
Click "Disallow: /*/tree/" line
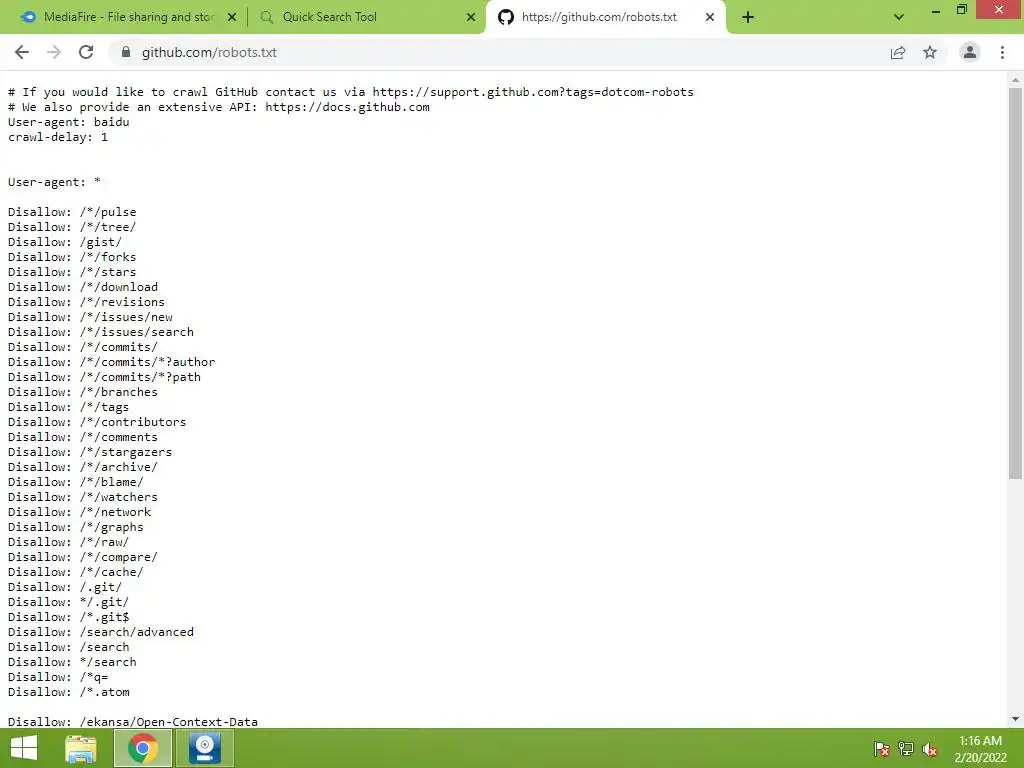[72, 227]
